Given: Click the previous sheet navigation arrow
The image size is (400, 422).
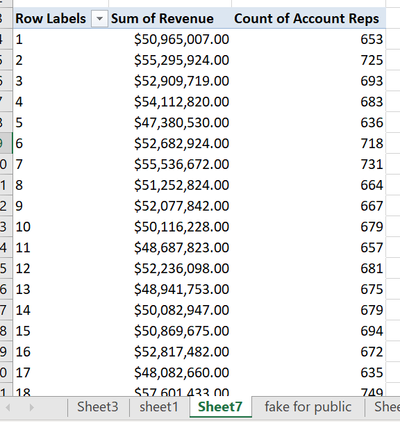Looking at the screenshot, I should pos(8,407).
